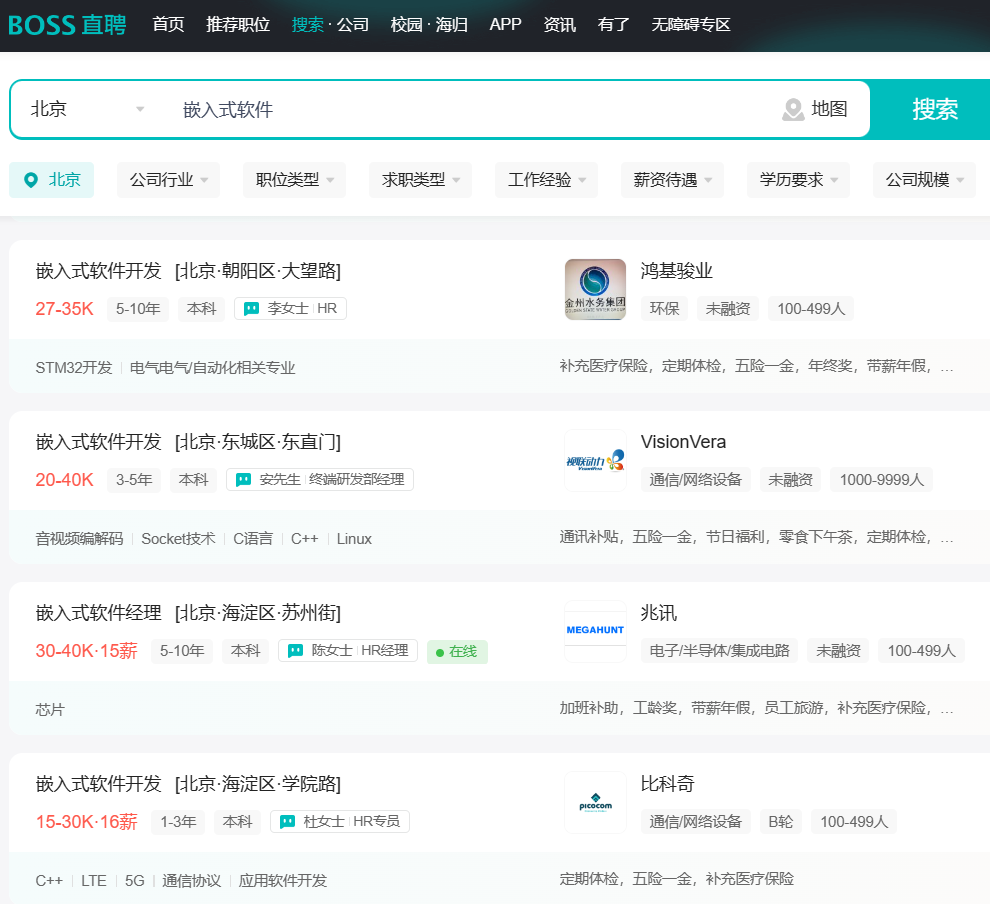Open chat icon next to 杜女士 HR专员
This screenshot has width=990, height=904.
coord(287,822)
